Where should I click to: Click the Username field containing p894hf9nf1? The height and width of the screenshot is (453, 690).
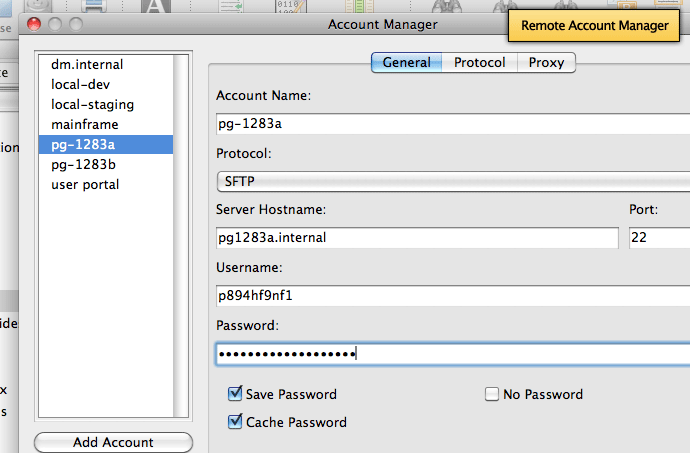tap(453, 295)
